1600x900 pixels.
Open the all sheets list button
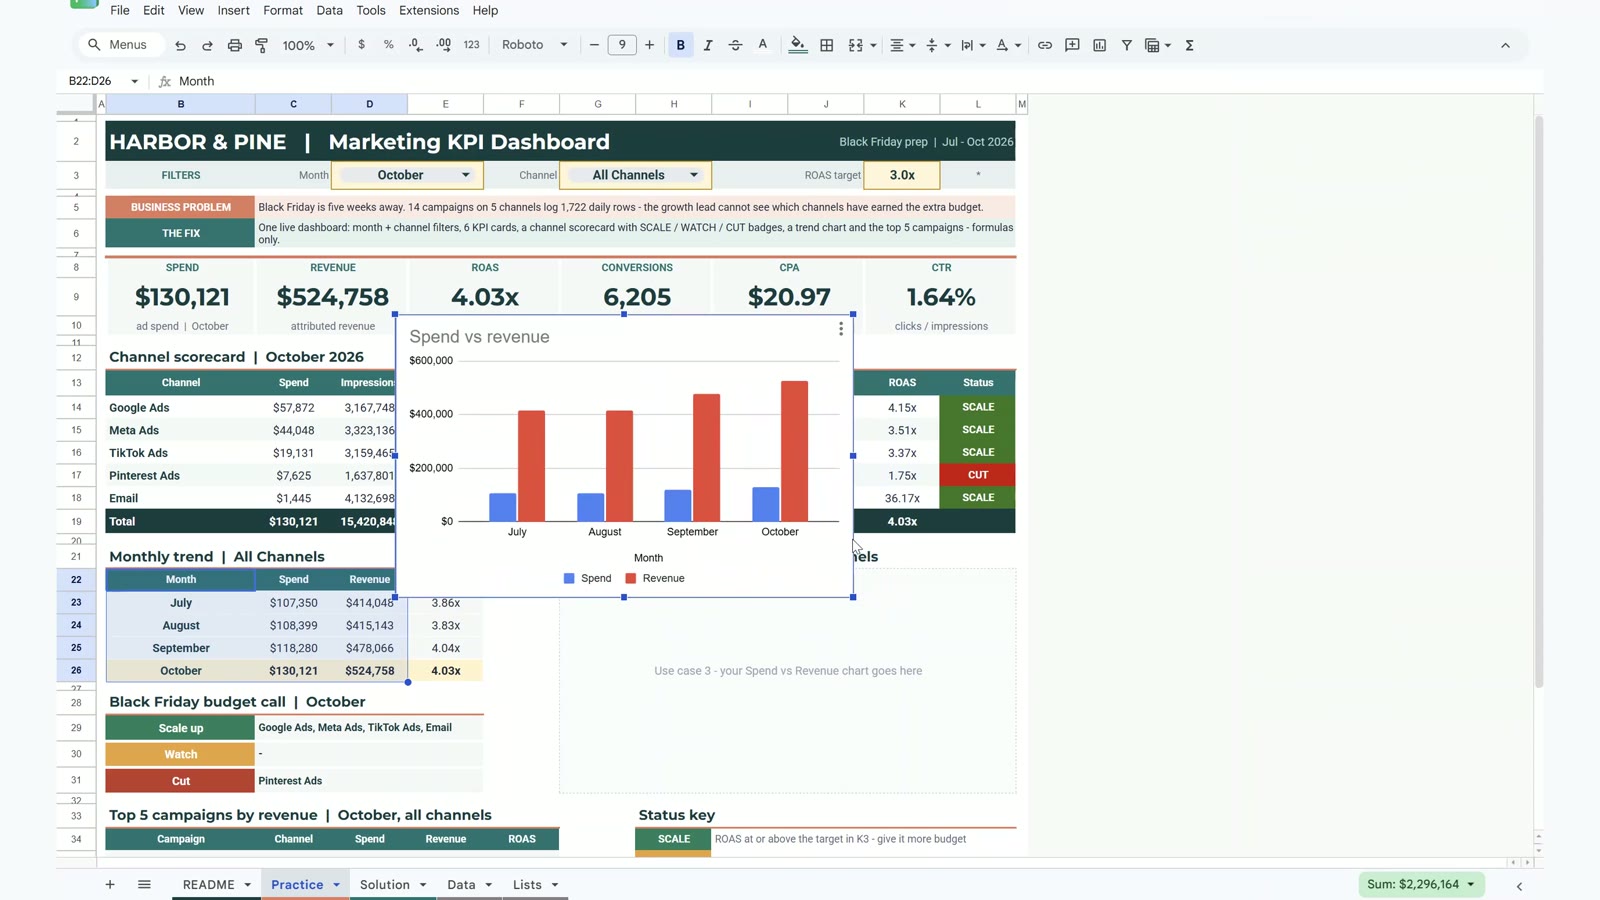[144, 885]
